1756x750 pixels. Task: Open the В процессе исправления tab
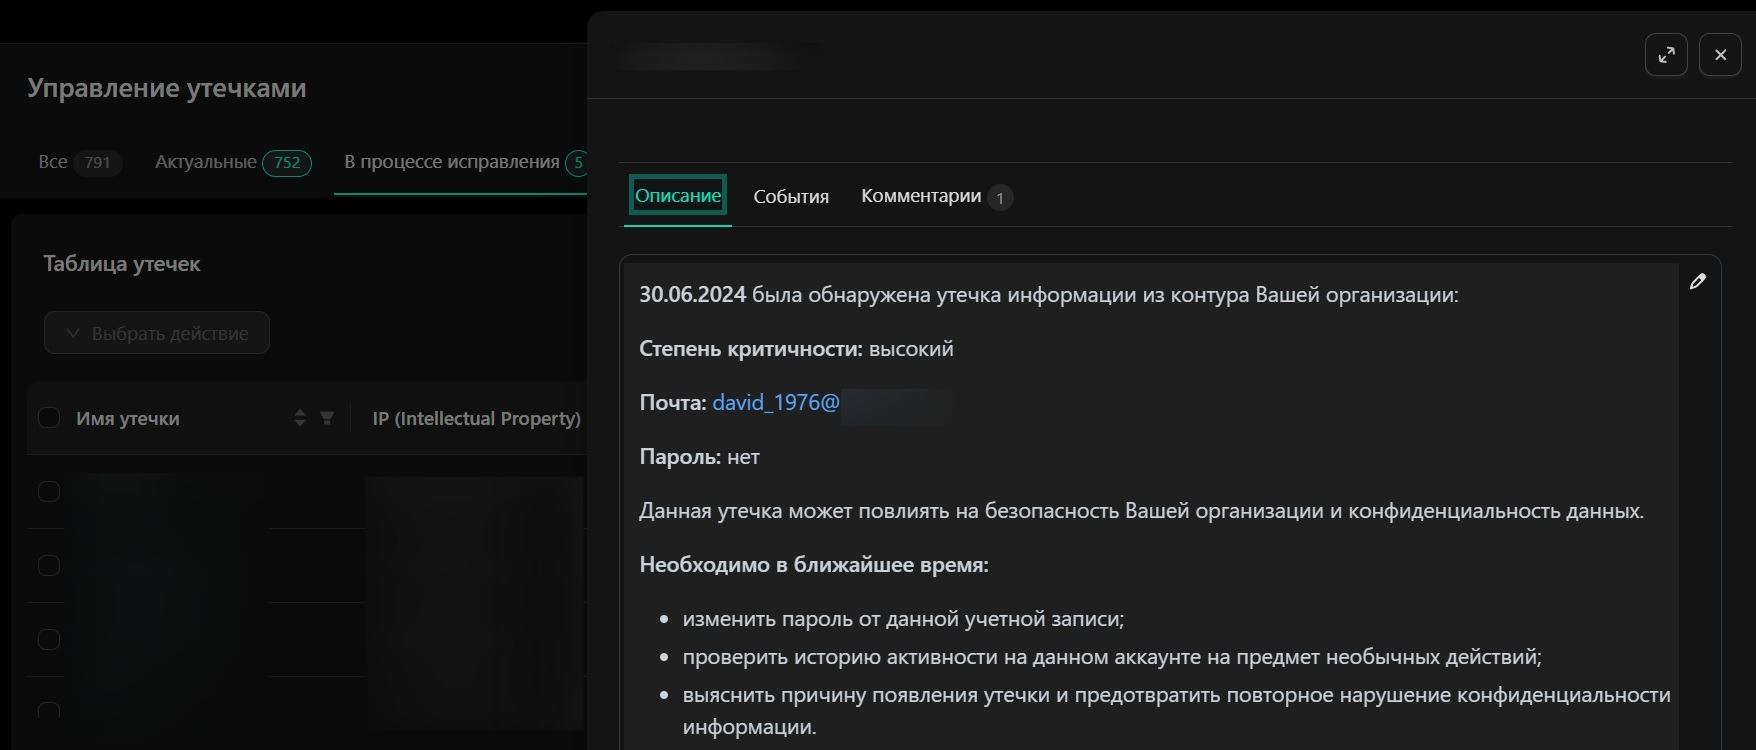451,162
